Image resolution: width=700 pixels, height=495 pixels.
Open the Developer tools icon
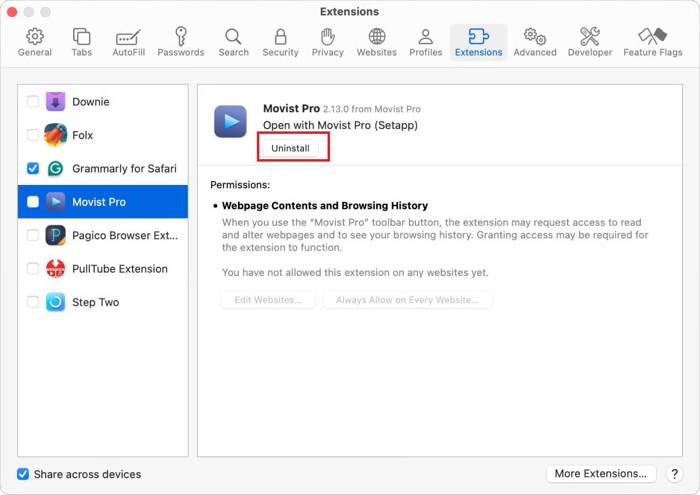(x=590, y=37)
